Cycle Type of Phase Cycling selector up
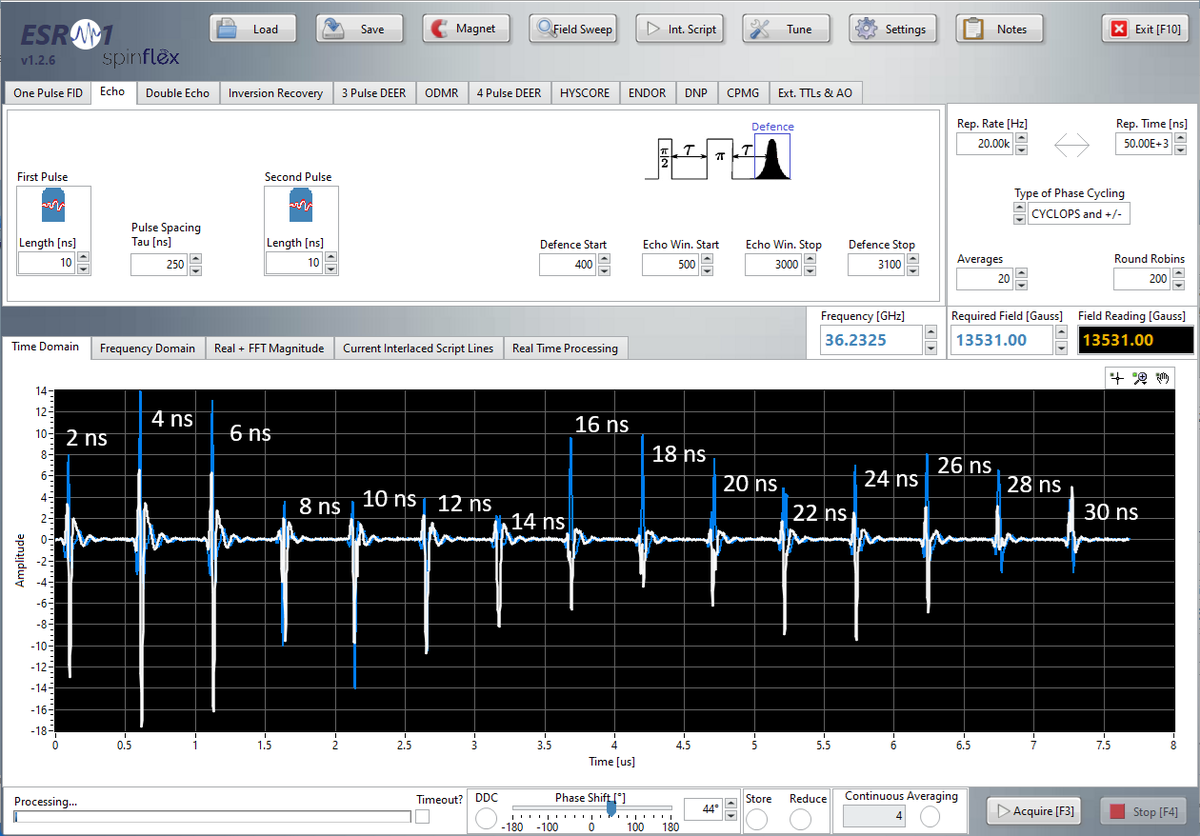The width and height of the screenshot is (1200, 836). [x=1019, y=209]
